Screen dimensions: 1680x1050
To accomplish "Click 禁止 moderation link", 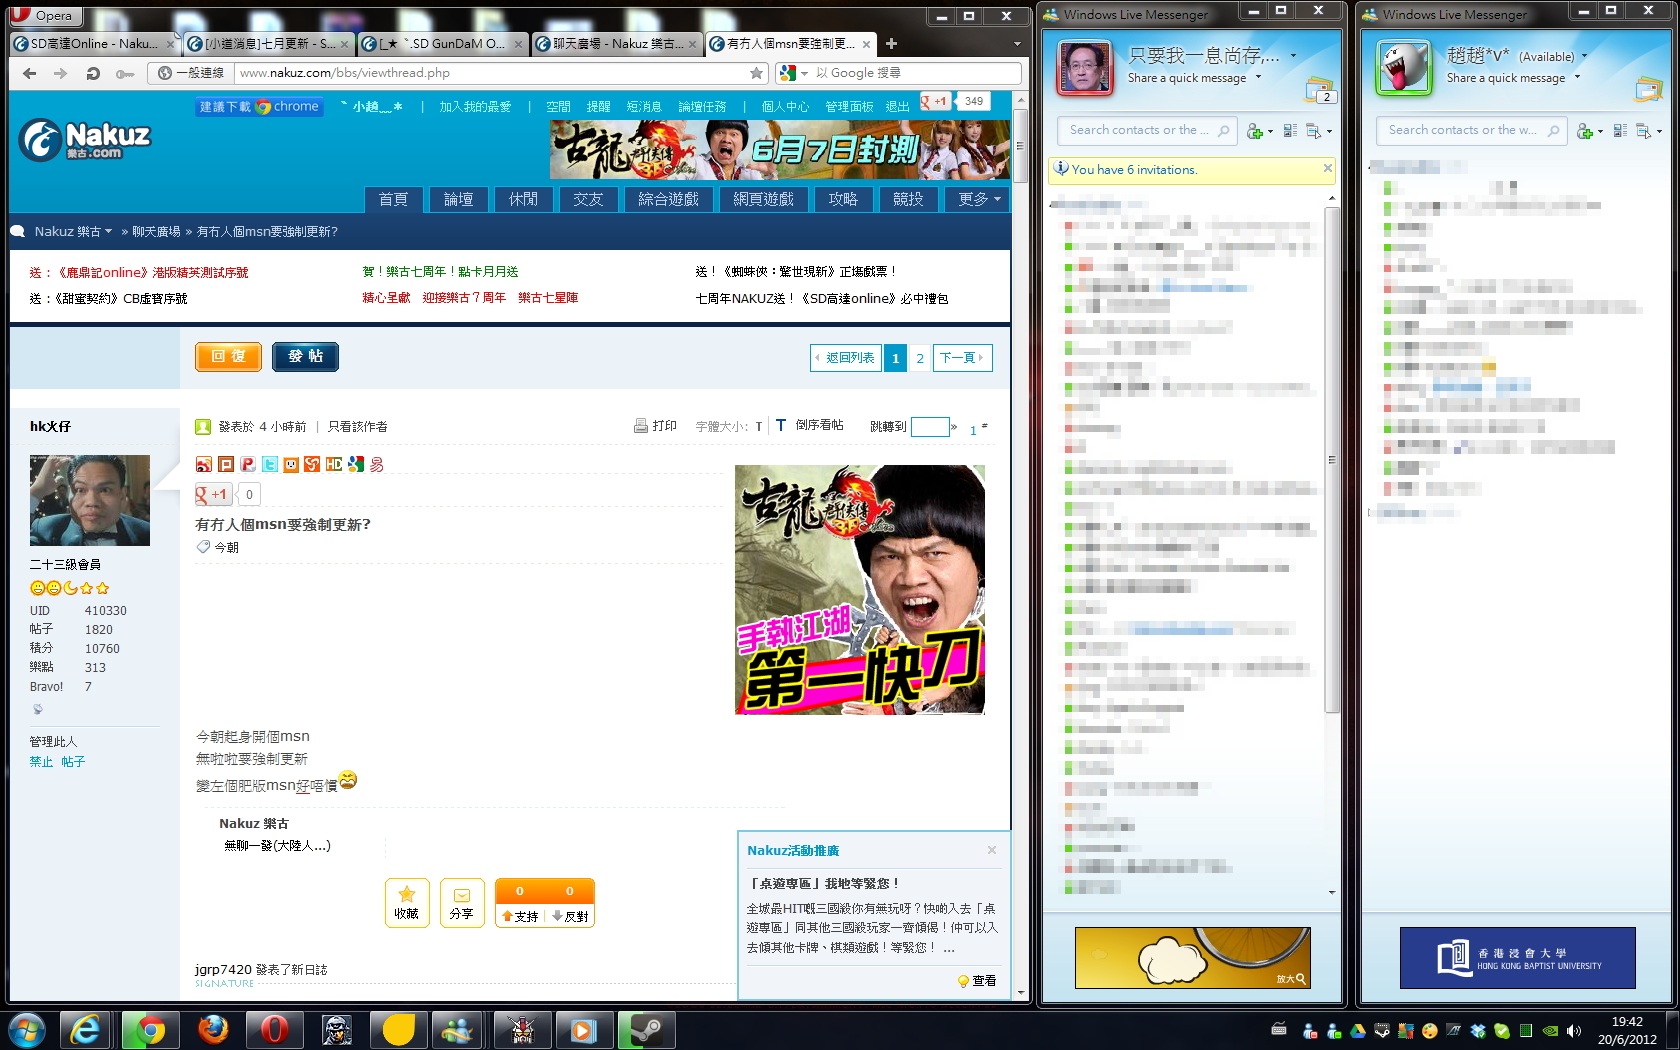I will click(41, 762).
